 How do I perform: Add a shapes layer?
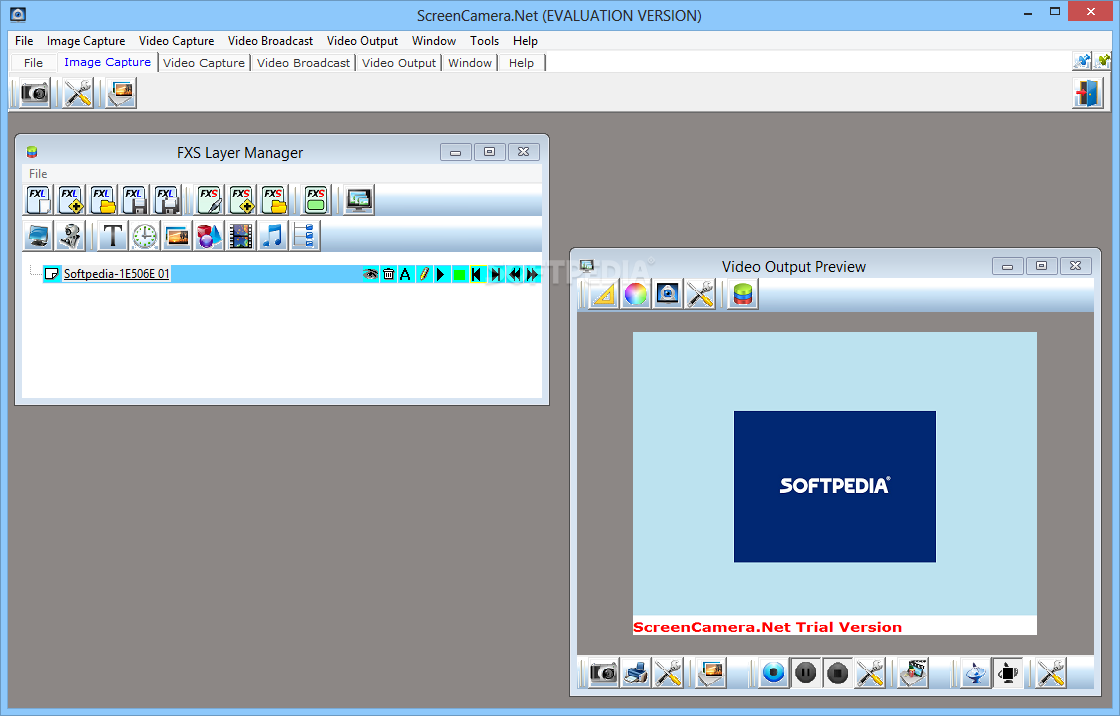pyautogui.click(x=209, y=236)
